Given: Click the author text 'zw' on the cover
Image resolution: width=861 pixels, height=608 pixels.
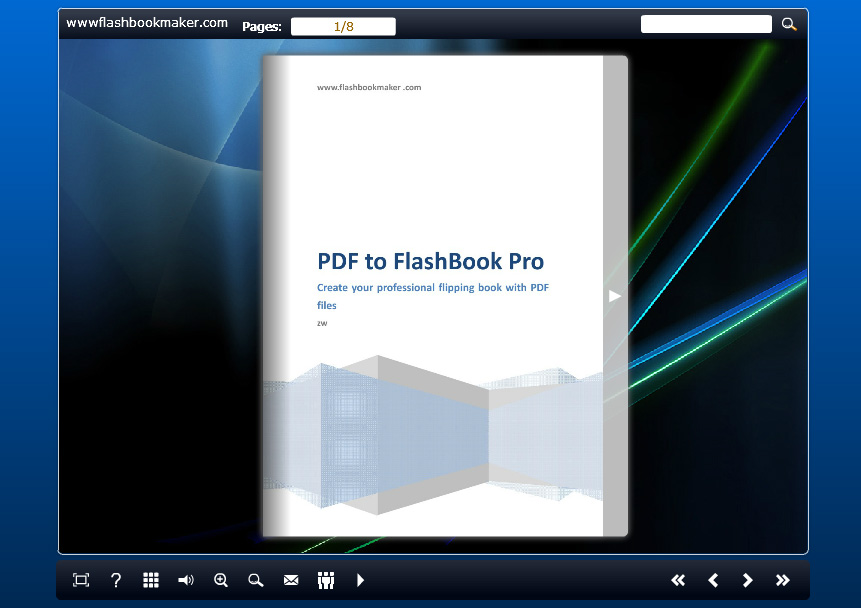Looking at the screenshot, I should point(322,323).
